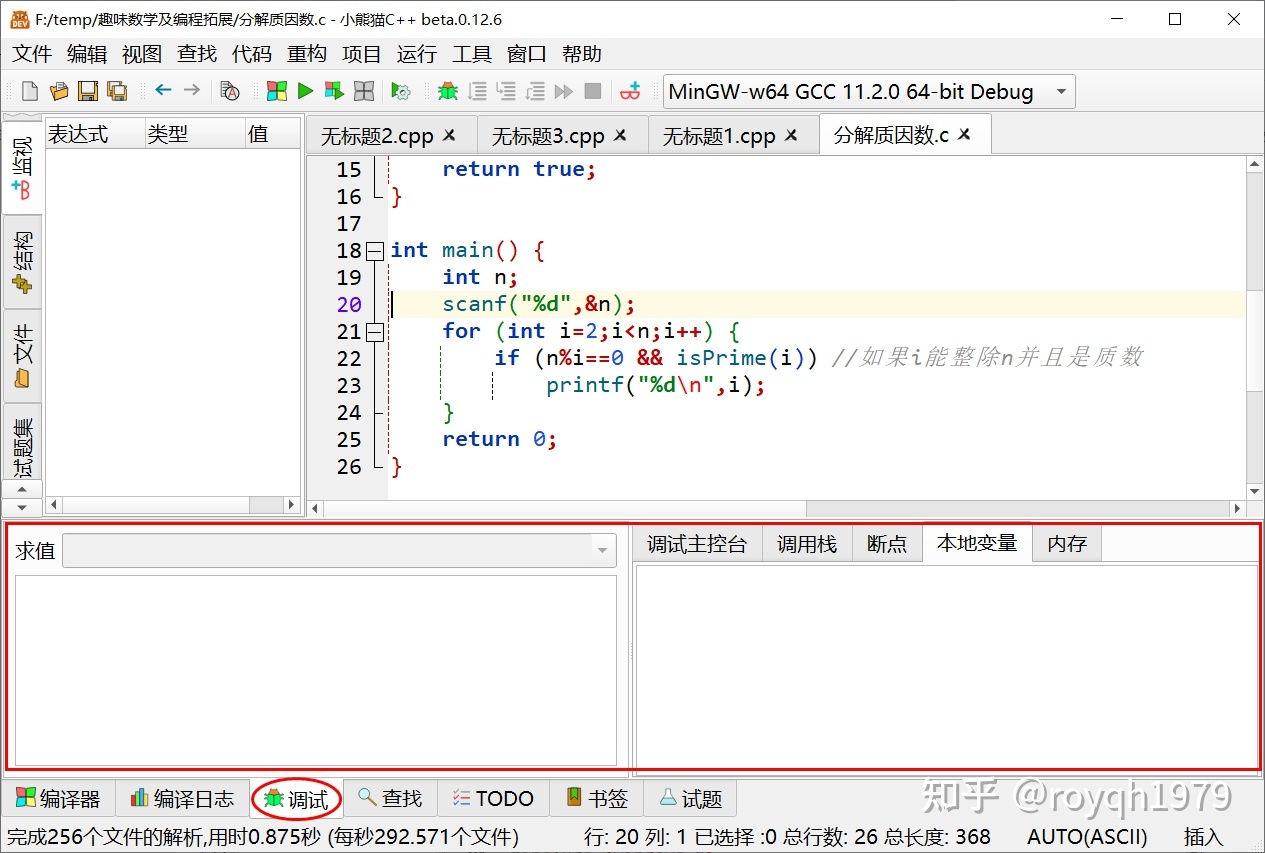Open the 文件 menu
The width and height of the screenshot is (1265, 853).
point(32,54)
